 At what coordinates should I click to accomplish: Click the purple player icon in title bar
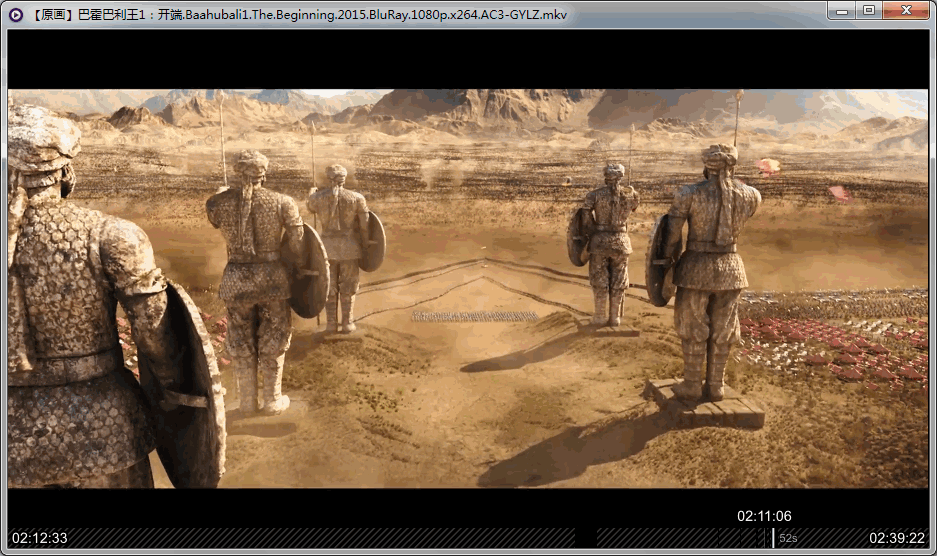coord(16,14)
